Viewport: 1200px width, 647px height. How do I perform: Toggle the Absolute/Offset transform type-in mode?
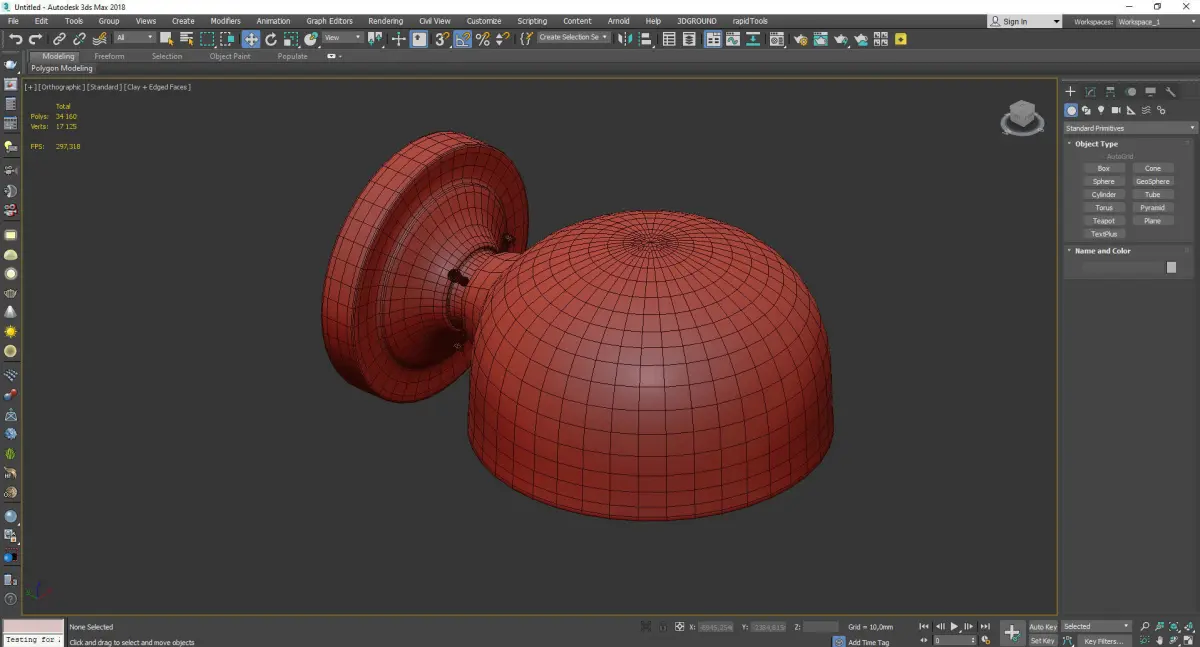680,627
